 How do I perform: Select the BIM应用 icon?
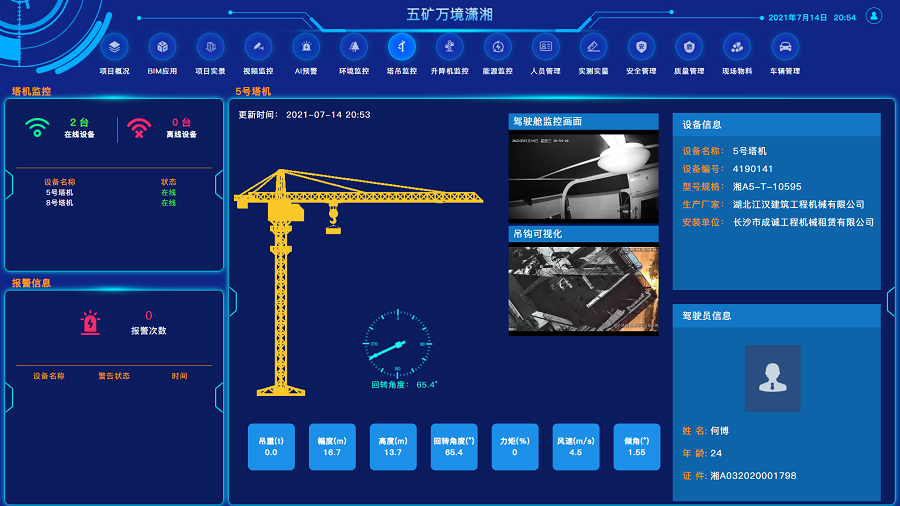tap(162, 47)
